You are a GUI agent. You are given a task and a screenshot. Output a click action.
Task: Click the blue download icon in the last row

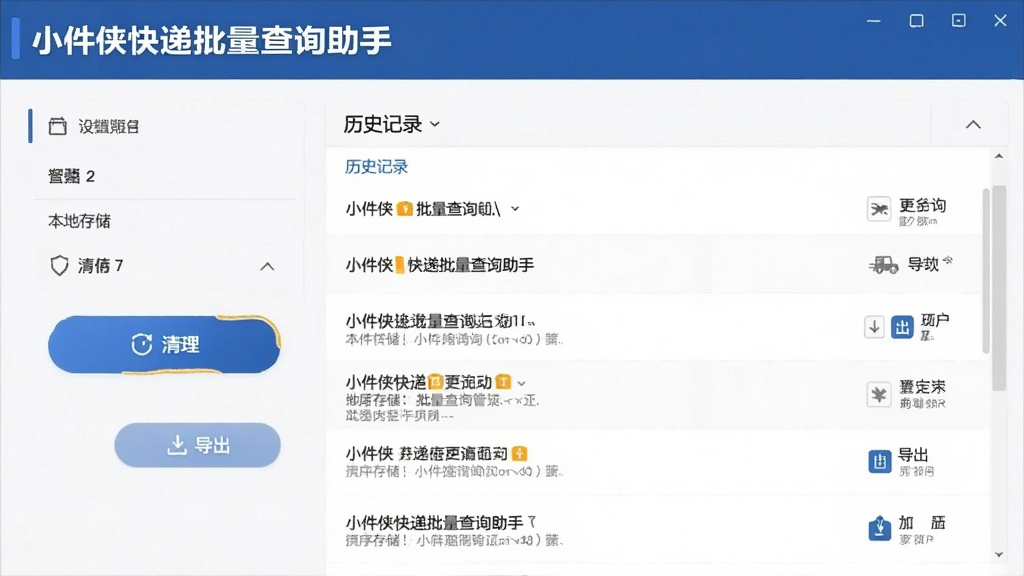[x=880, y=528]
